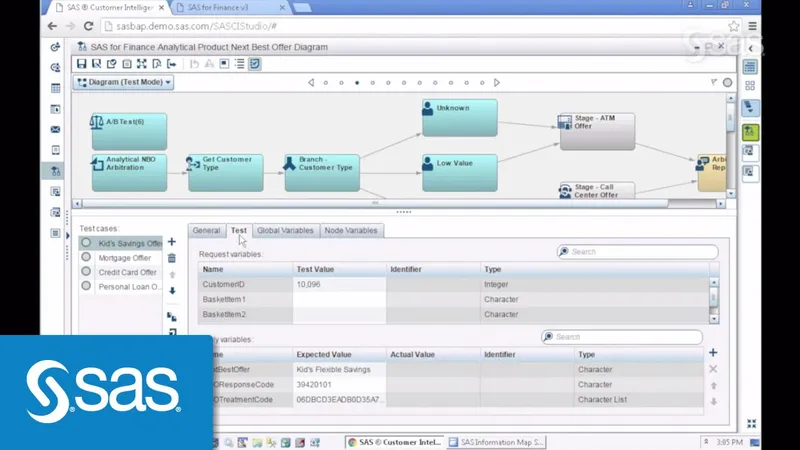Select the Analytical NBO Arbitration node

[129, 173]
